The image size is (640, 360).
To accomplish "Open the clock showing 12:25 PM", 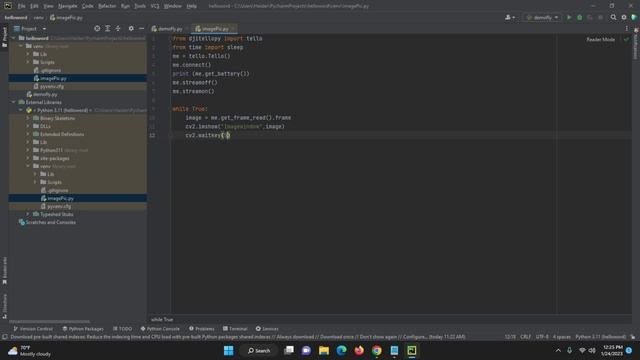I will (612, 351).
